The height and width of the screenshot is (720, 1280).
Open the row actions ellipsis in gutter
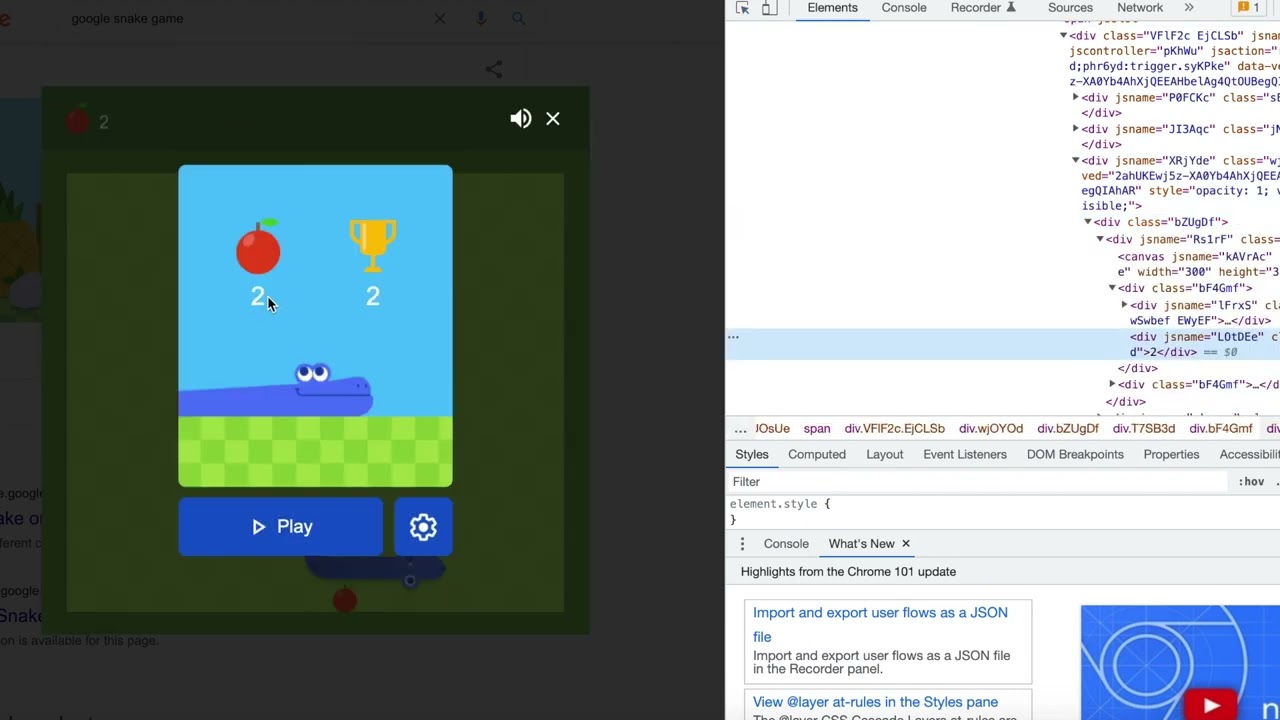coord(733,337)
